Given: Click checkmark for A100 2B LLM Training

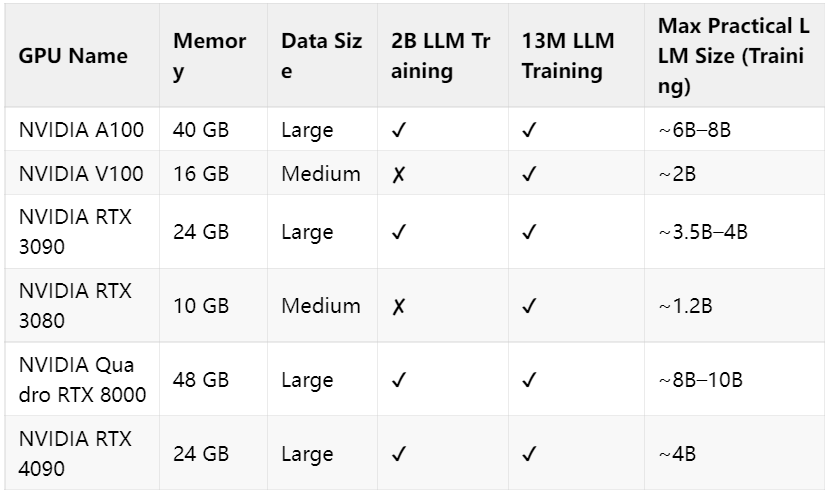Looking at the screenshot, I should (399, 130).
